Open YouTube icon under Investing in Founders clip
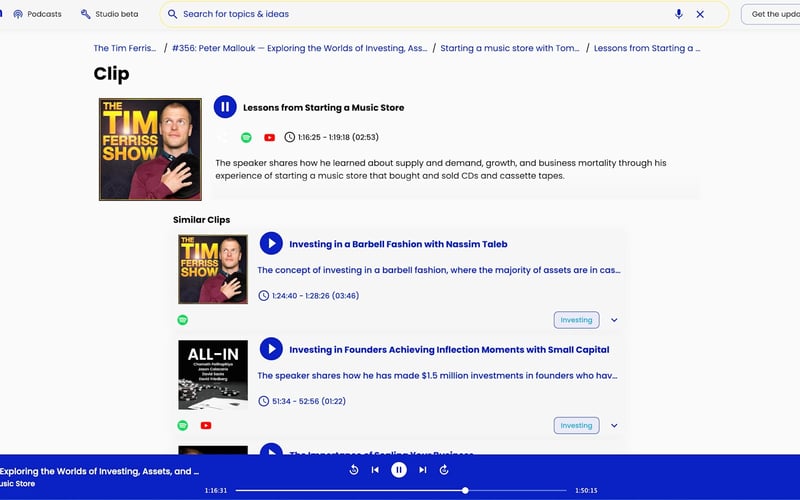The image size is (800, 500). (x=206, y=426)
